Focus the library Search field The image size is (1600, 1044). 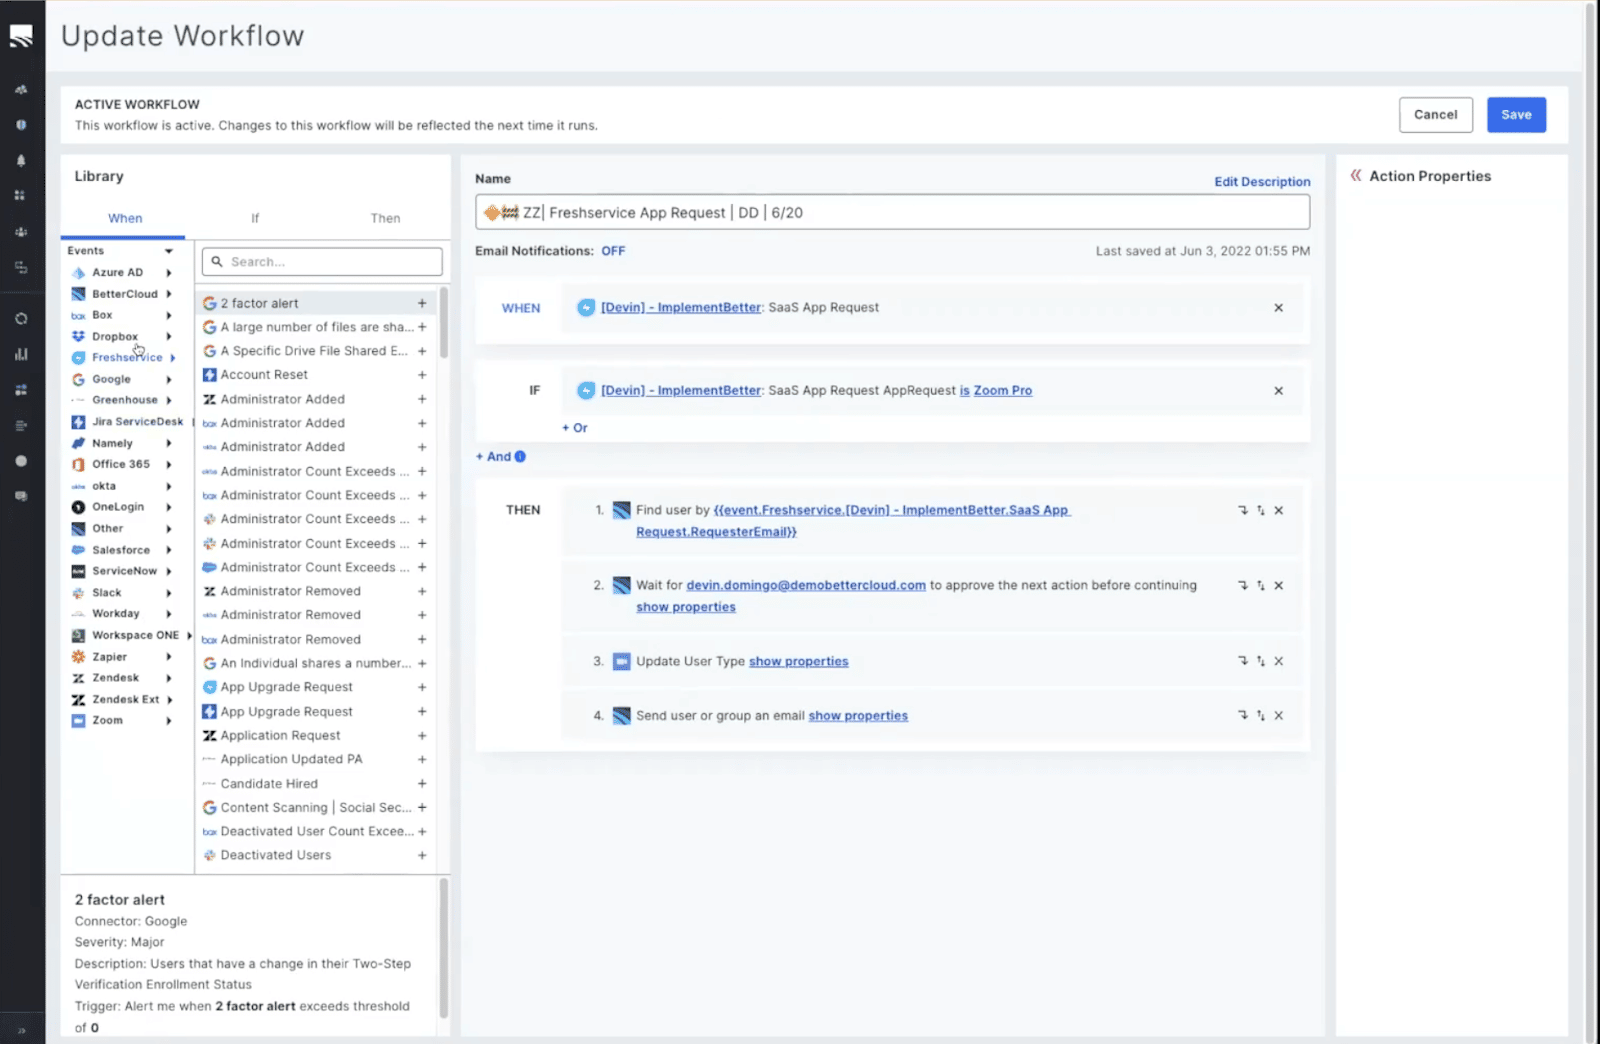point(322,262)
